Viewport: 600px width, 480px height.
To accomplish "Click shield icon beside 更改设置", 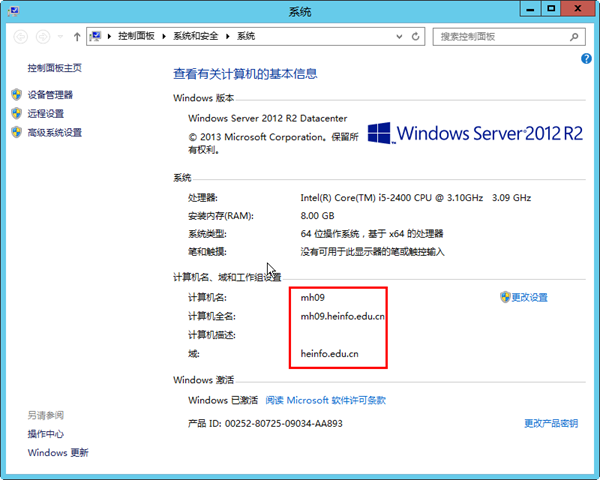I will pos(505,297).
